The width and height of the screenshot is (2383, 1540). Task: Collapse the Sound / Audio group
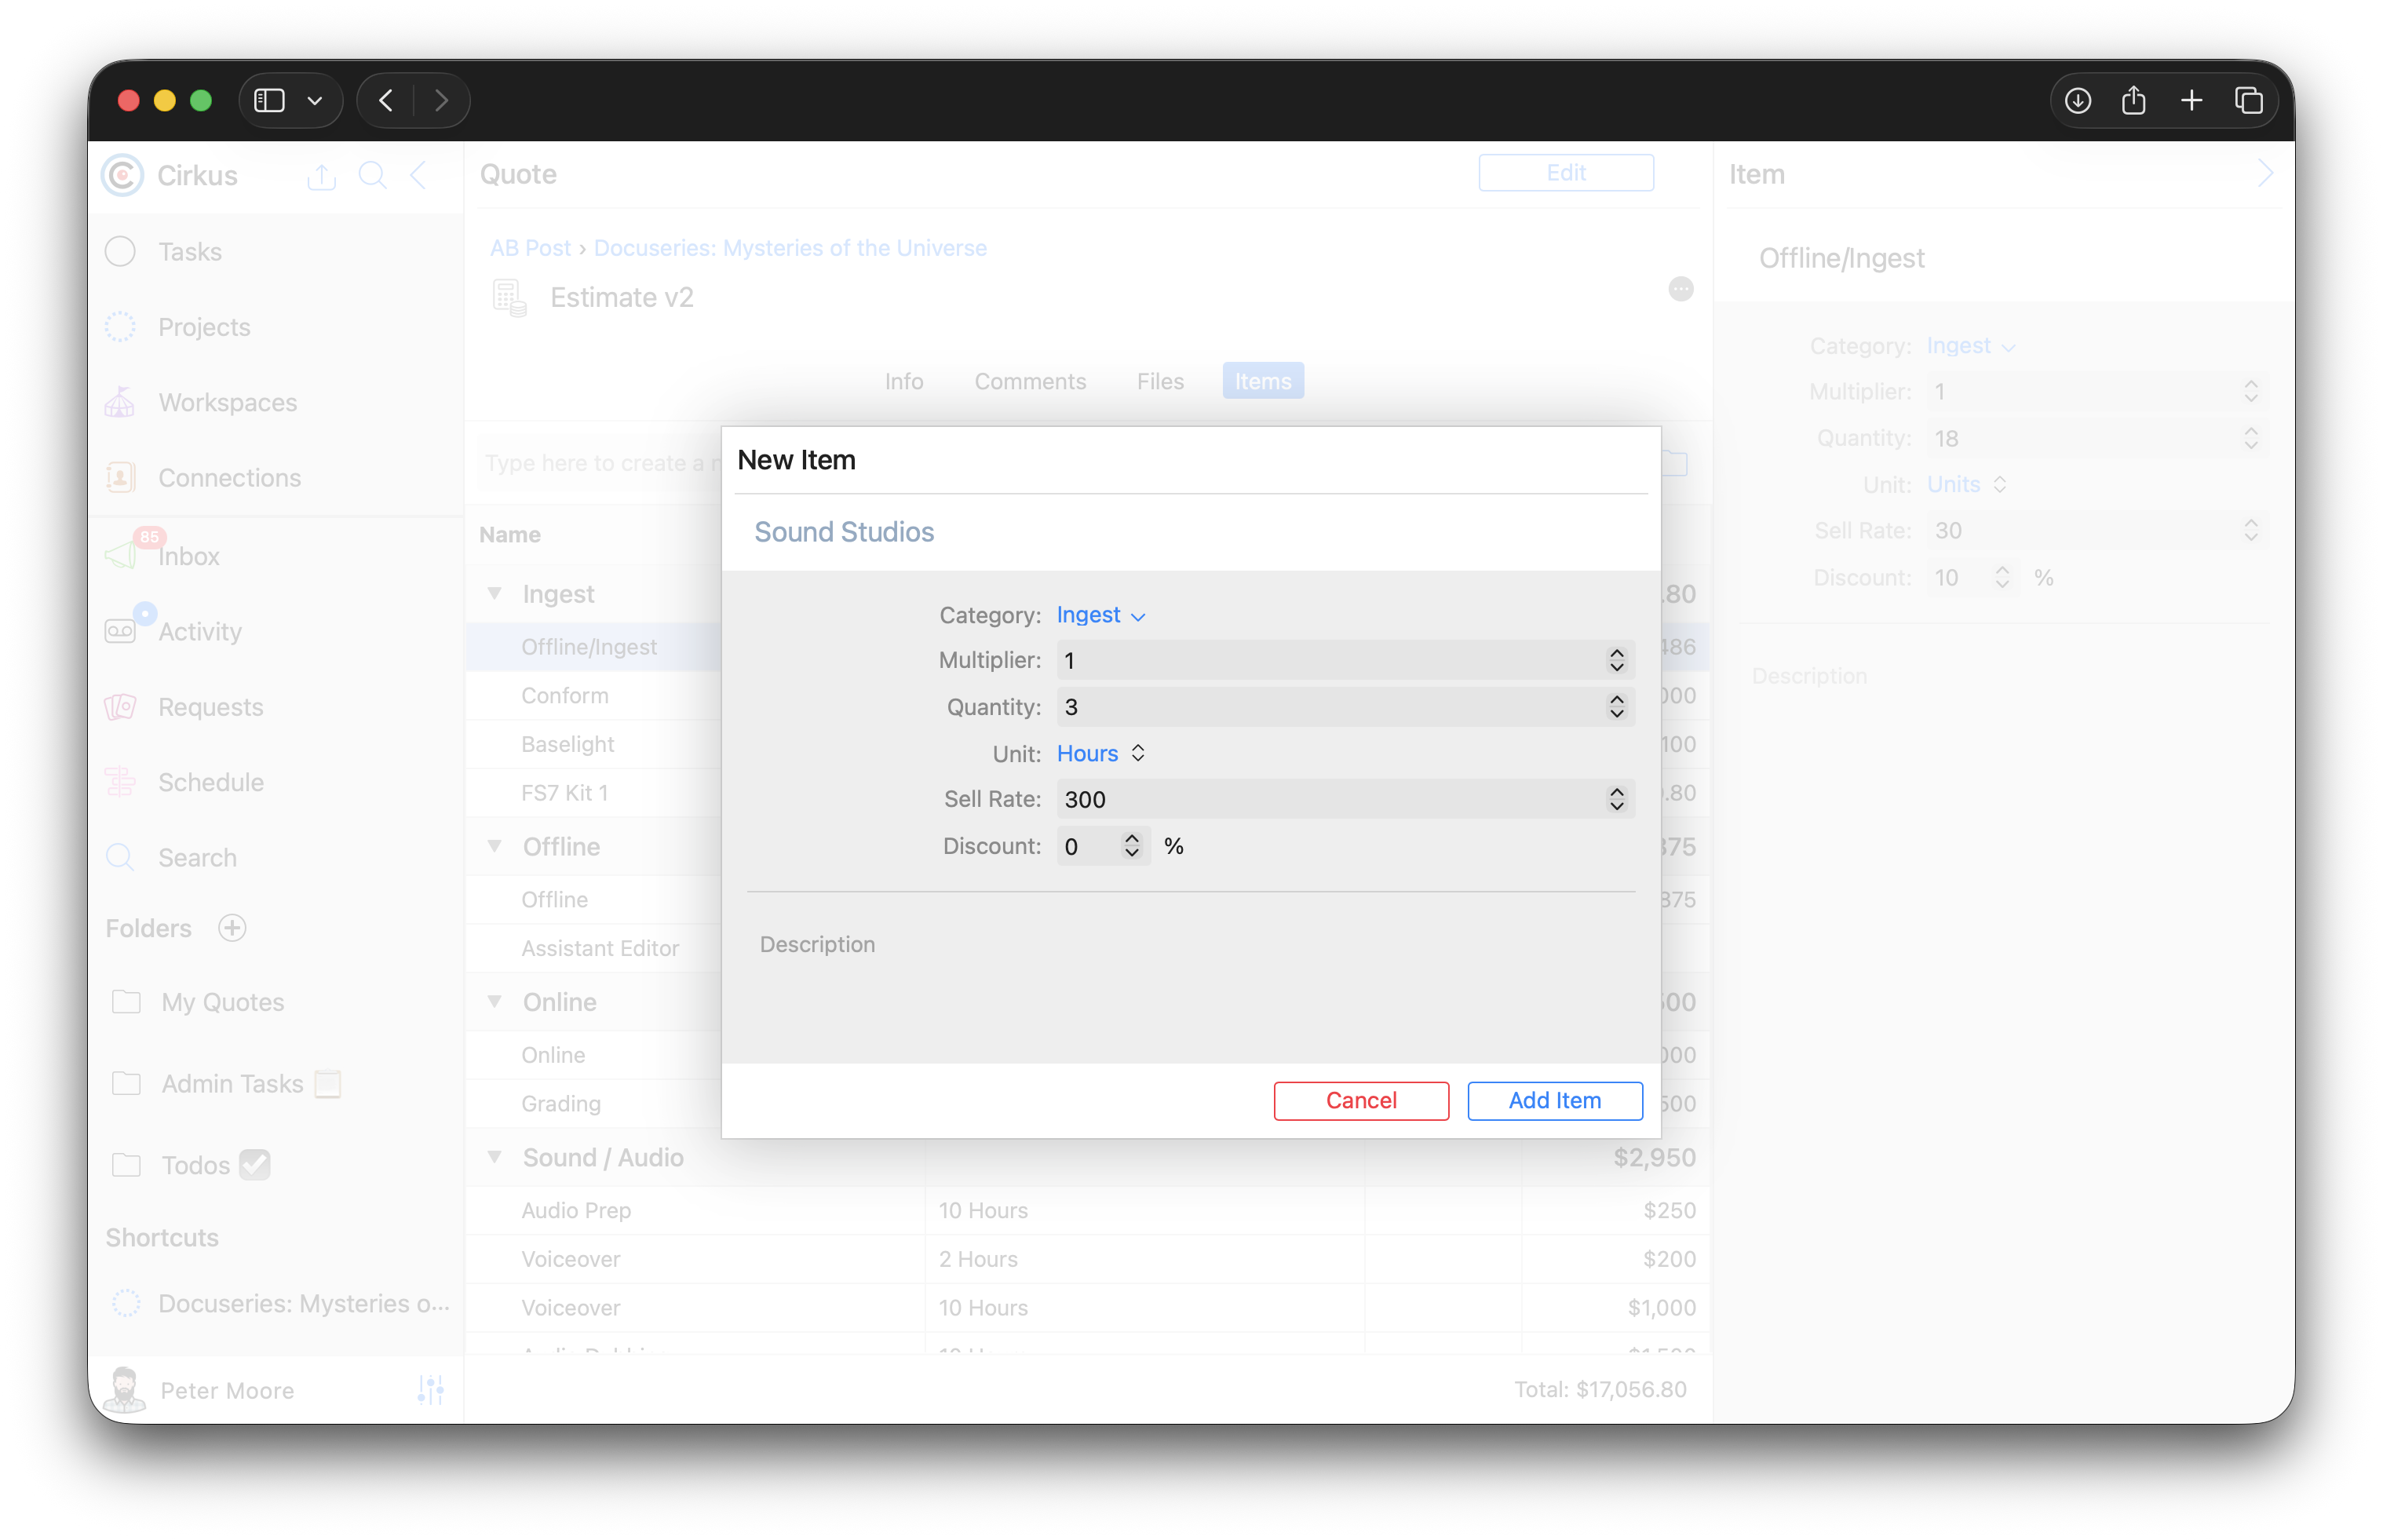(494, 1157)
